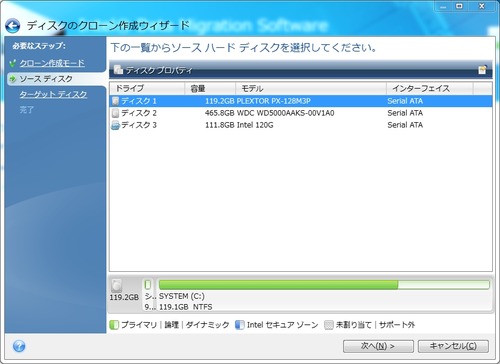Image resolution: width=500 pixels, height=364 pixels.
Task: Click the 465.8GB capacity value
Action: pos(220,113)
